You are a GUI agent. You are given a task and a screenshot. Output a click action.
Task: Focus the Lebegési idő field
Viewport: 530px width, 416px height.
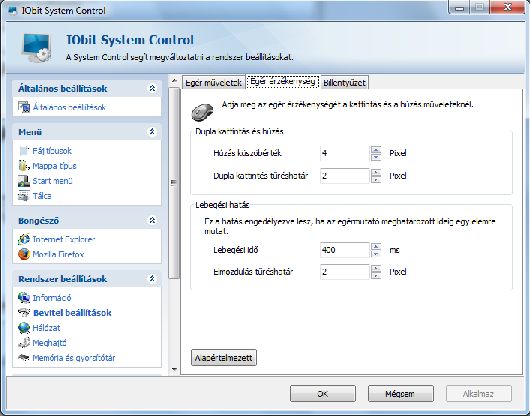[345, 250]
